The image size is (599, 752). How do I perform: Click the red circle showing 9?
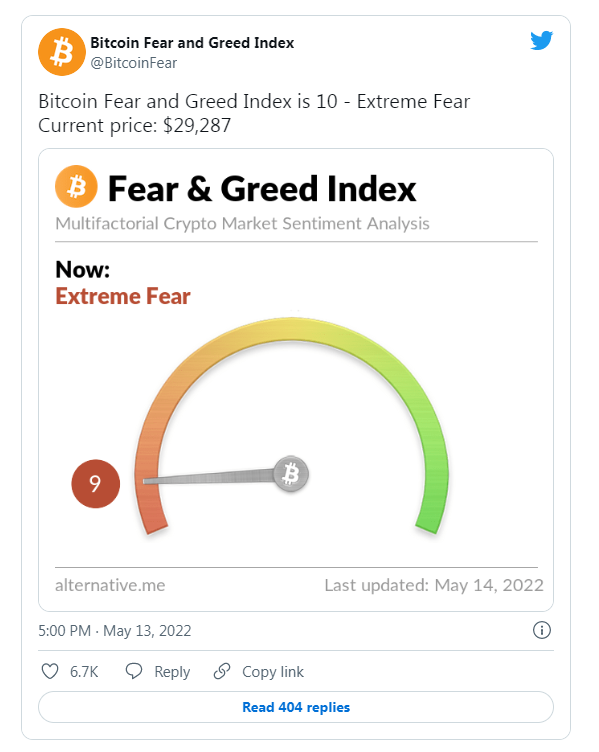pyautogui.click(x=95, y=483)
